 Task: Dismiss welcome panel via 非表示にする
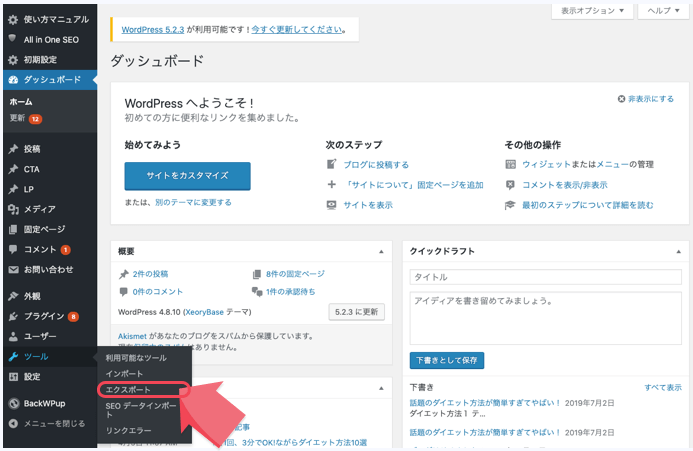point(646,99)
